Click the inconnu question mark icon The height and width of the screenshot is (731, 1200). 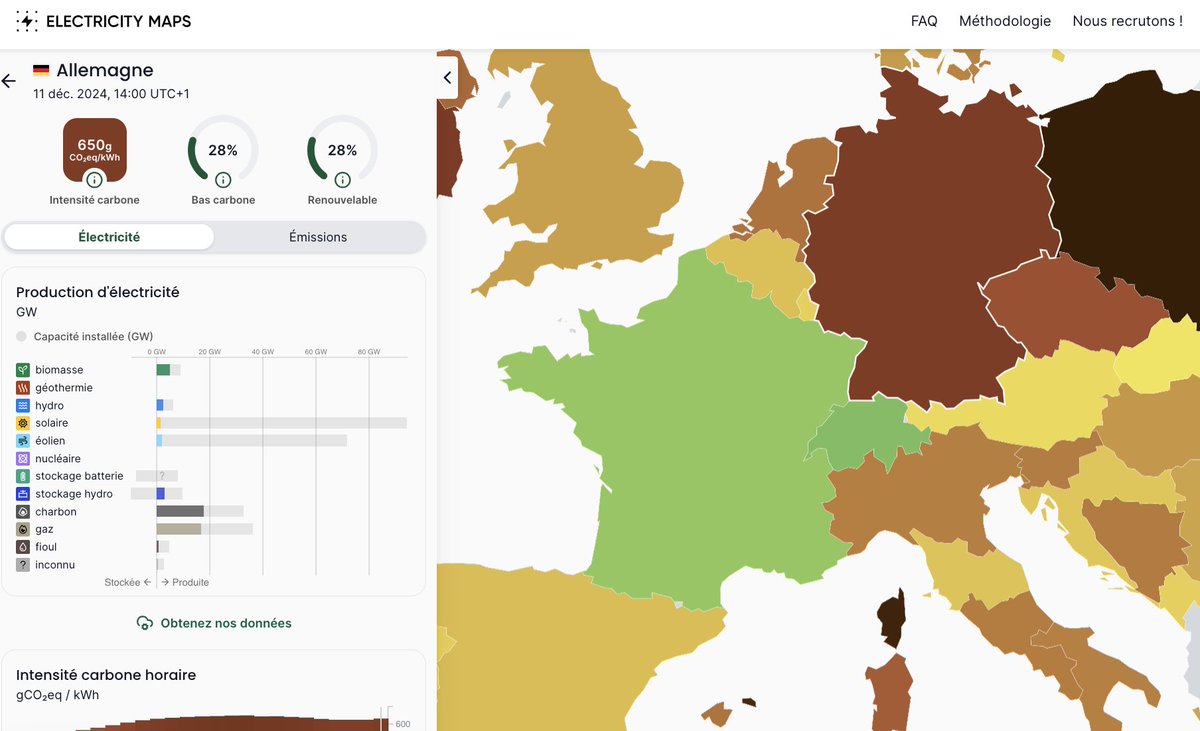23,565
